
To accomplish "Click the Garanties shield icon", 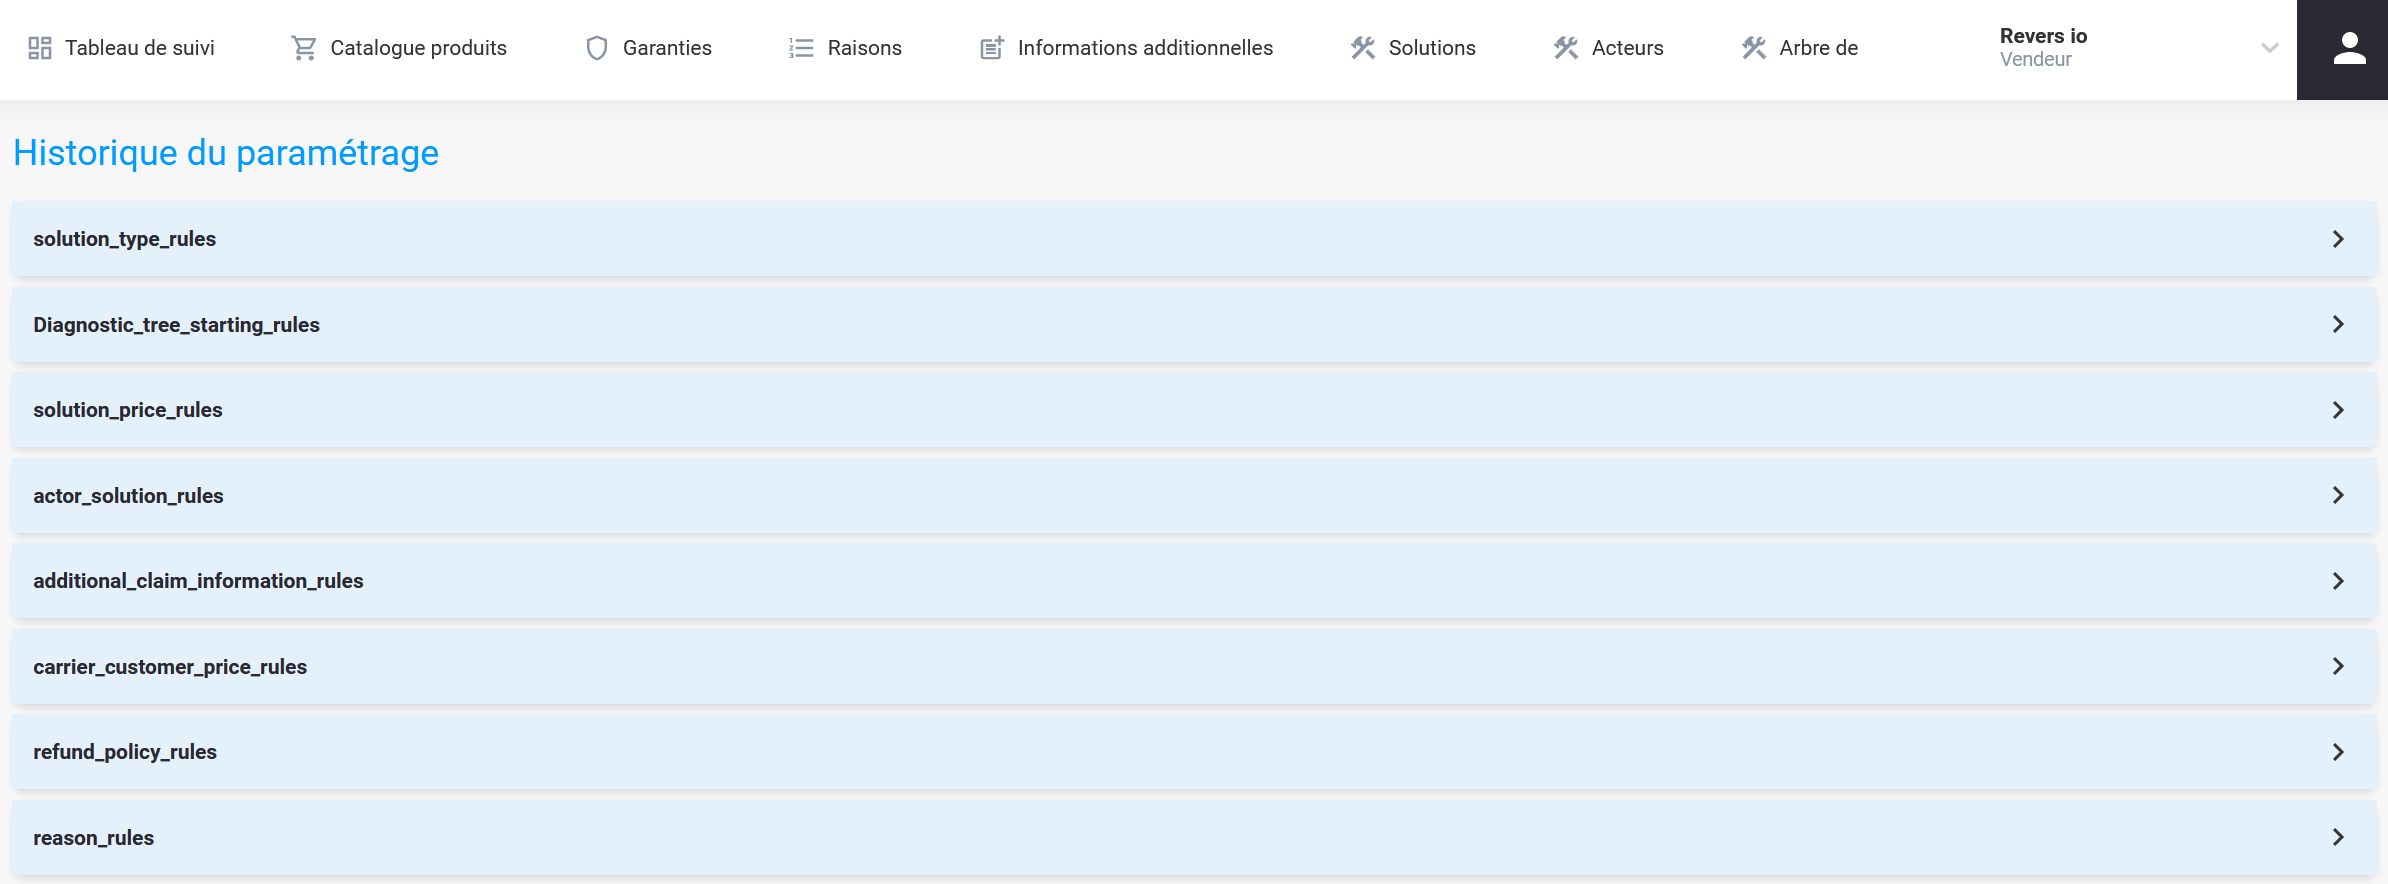I will click(597, 48).
